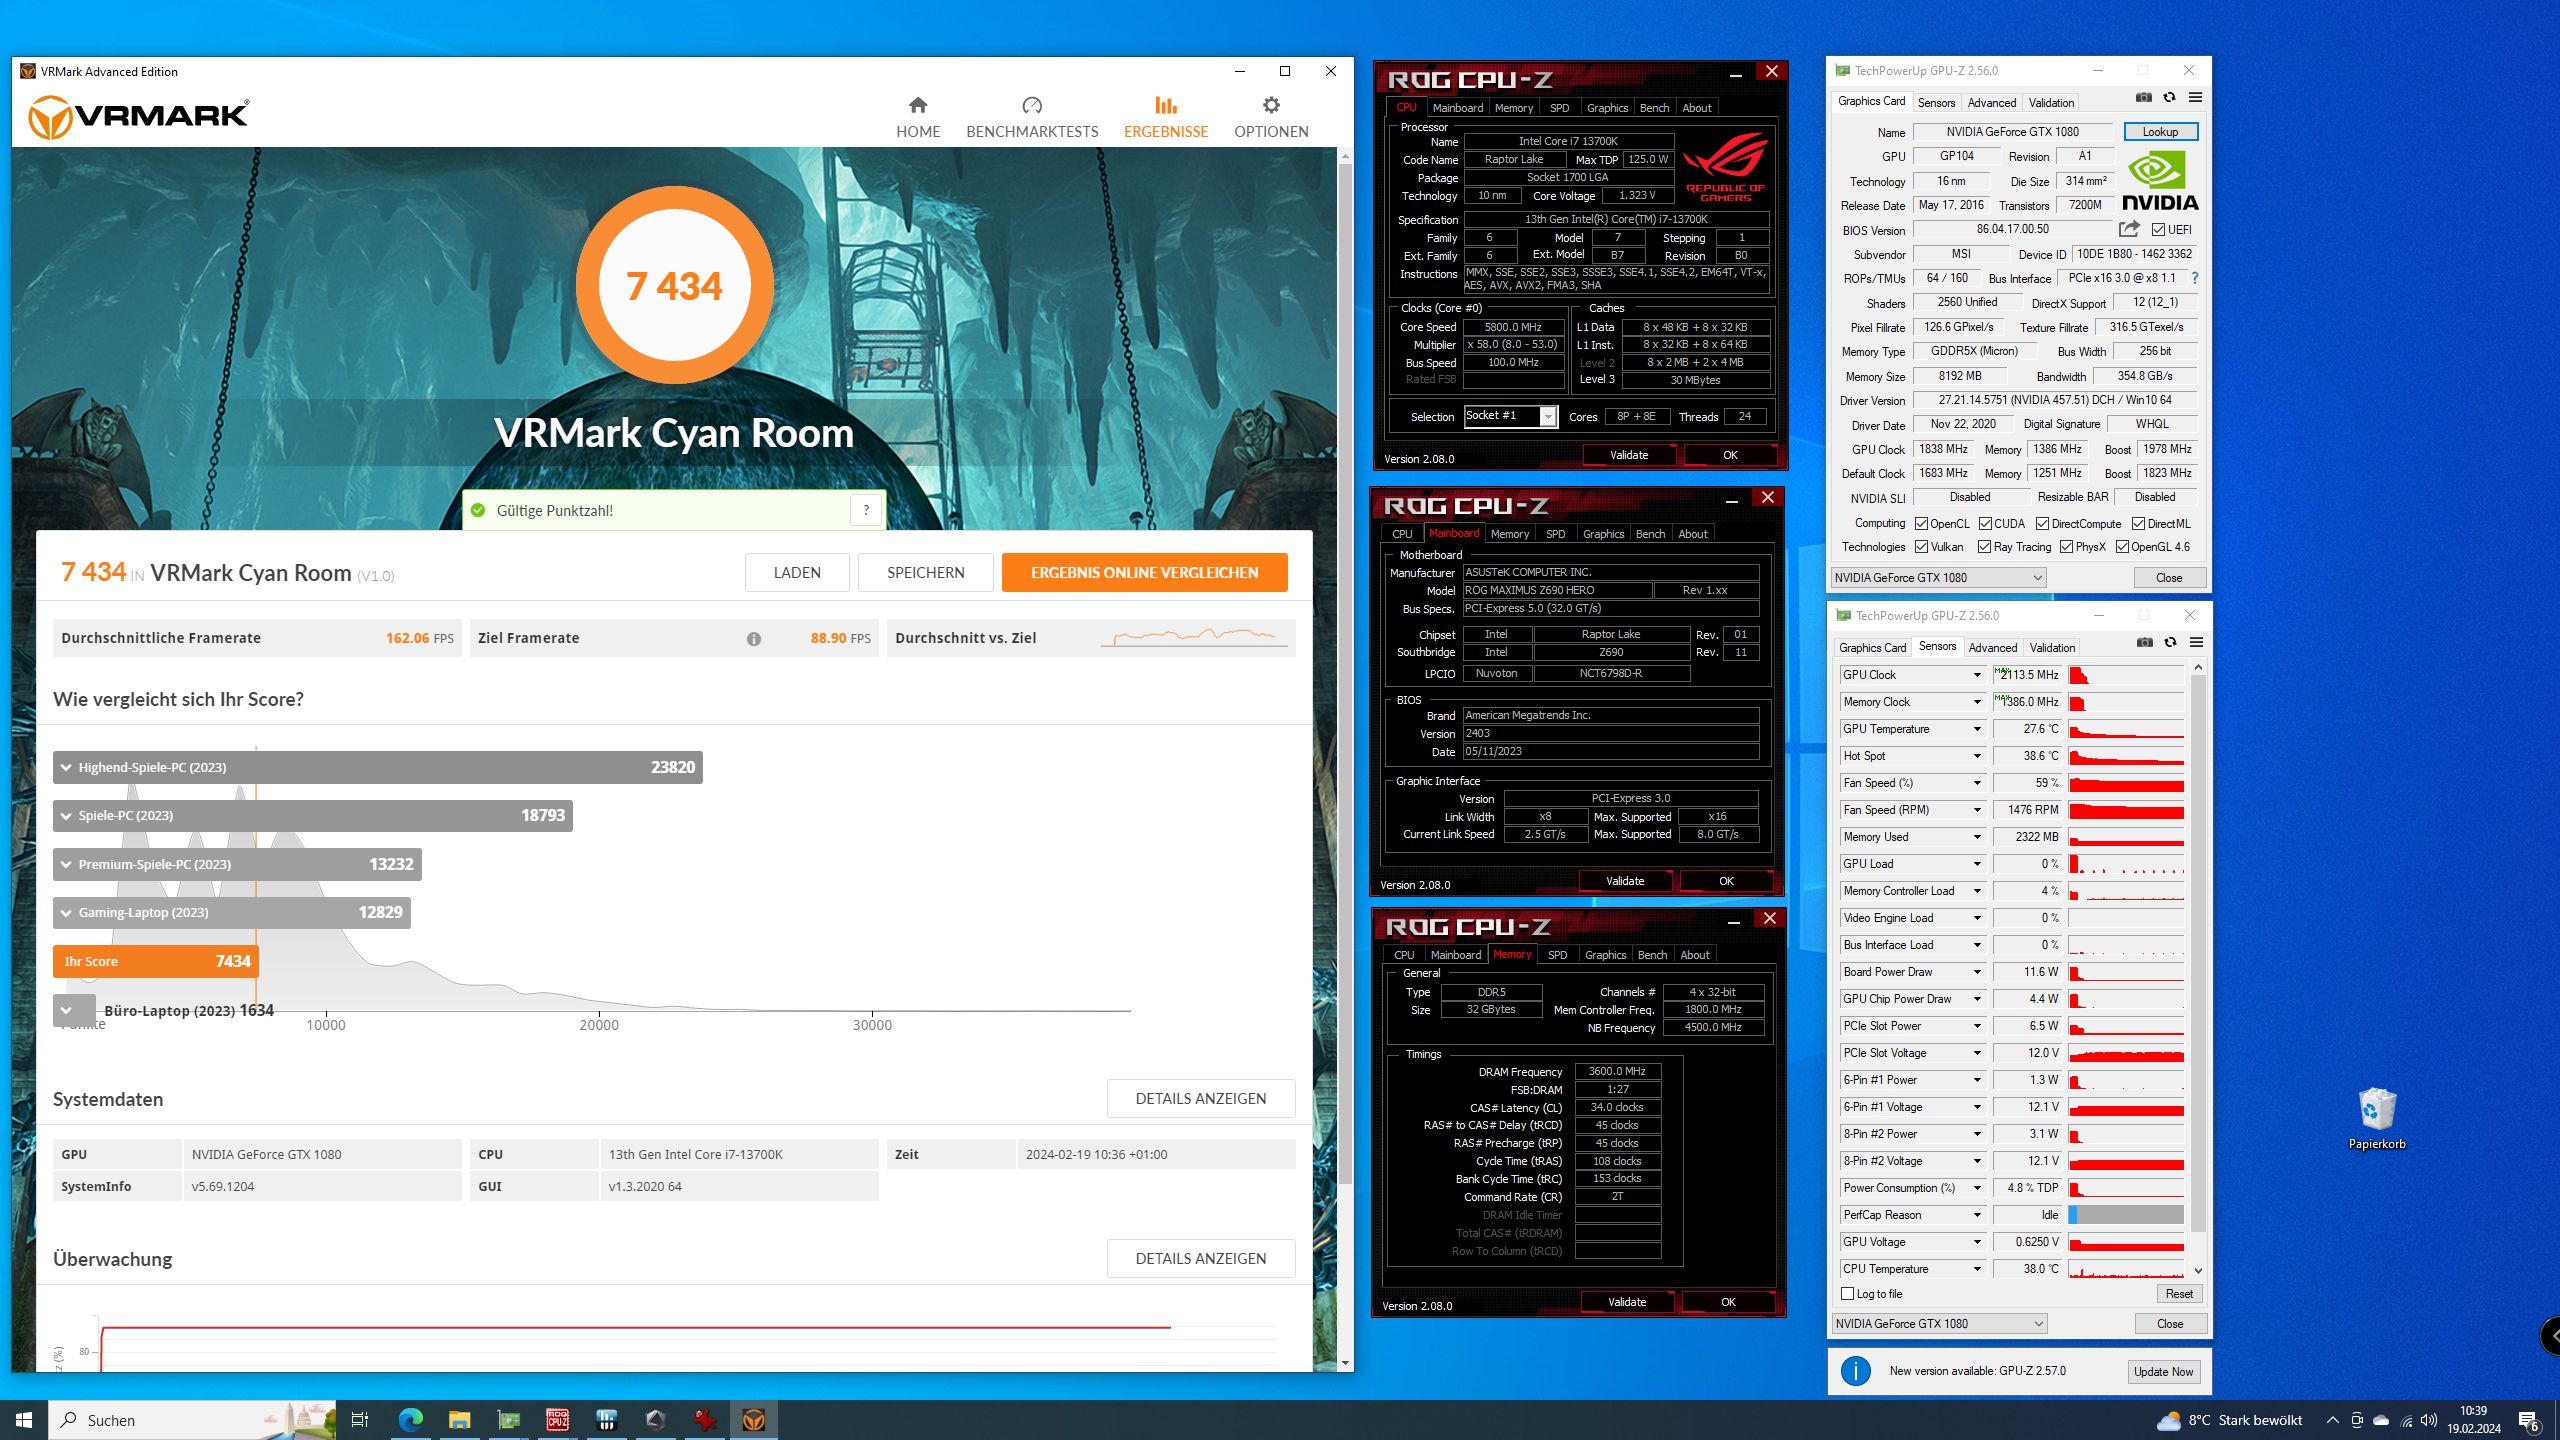Switch to ROG CPU-Z taskbar icon

tap(557, 1420)
